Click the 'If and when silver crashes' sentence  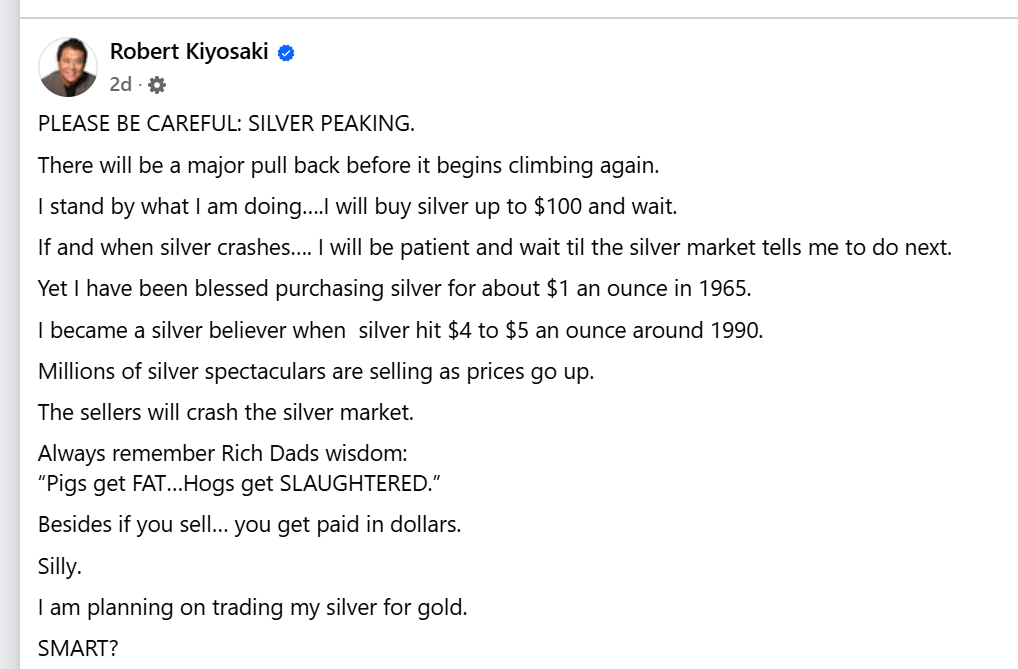tap(494, 248)
